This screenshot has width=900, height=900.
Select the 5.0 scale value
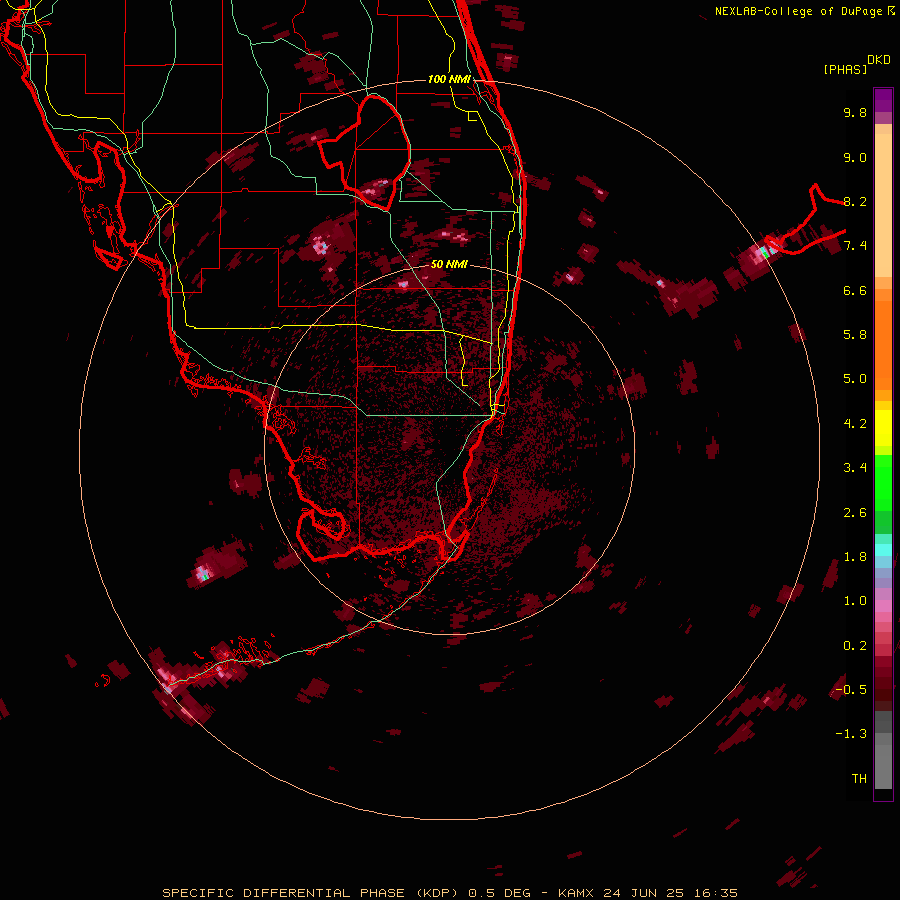coord(855,379)
